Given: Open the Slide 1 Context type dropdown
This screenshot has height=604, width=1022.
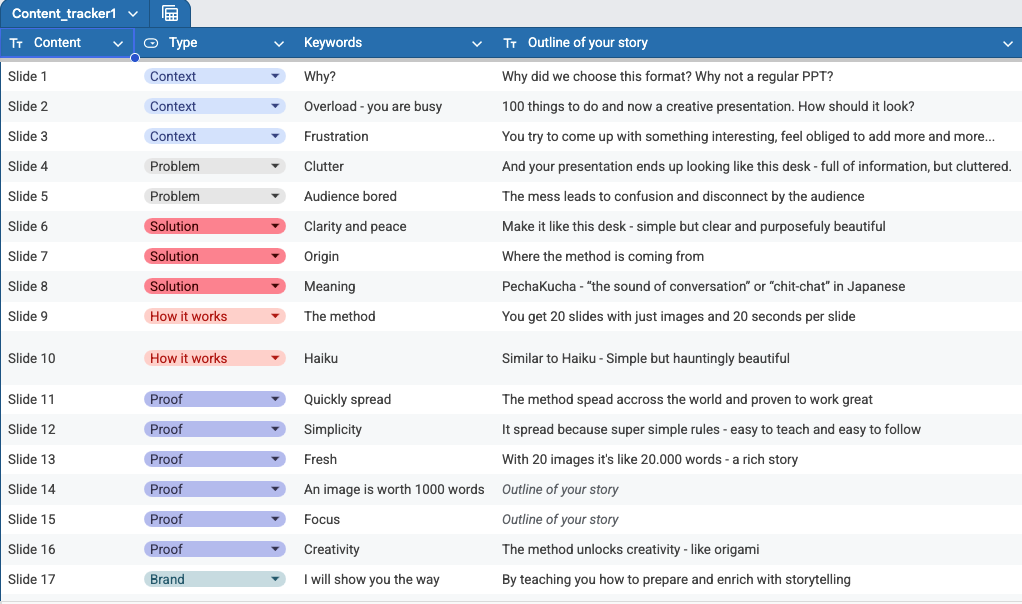Looking at the screenshot, I should (x=275, y=76).
